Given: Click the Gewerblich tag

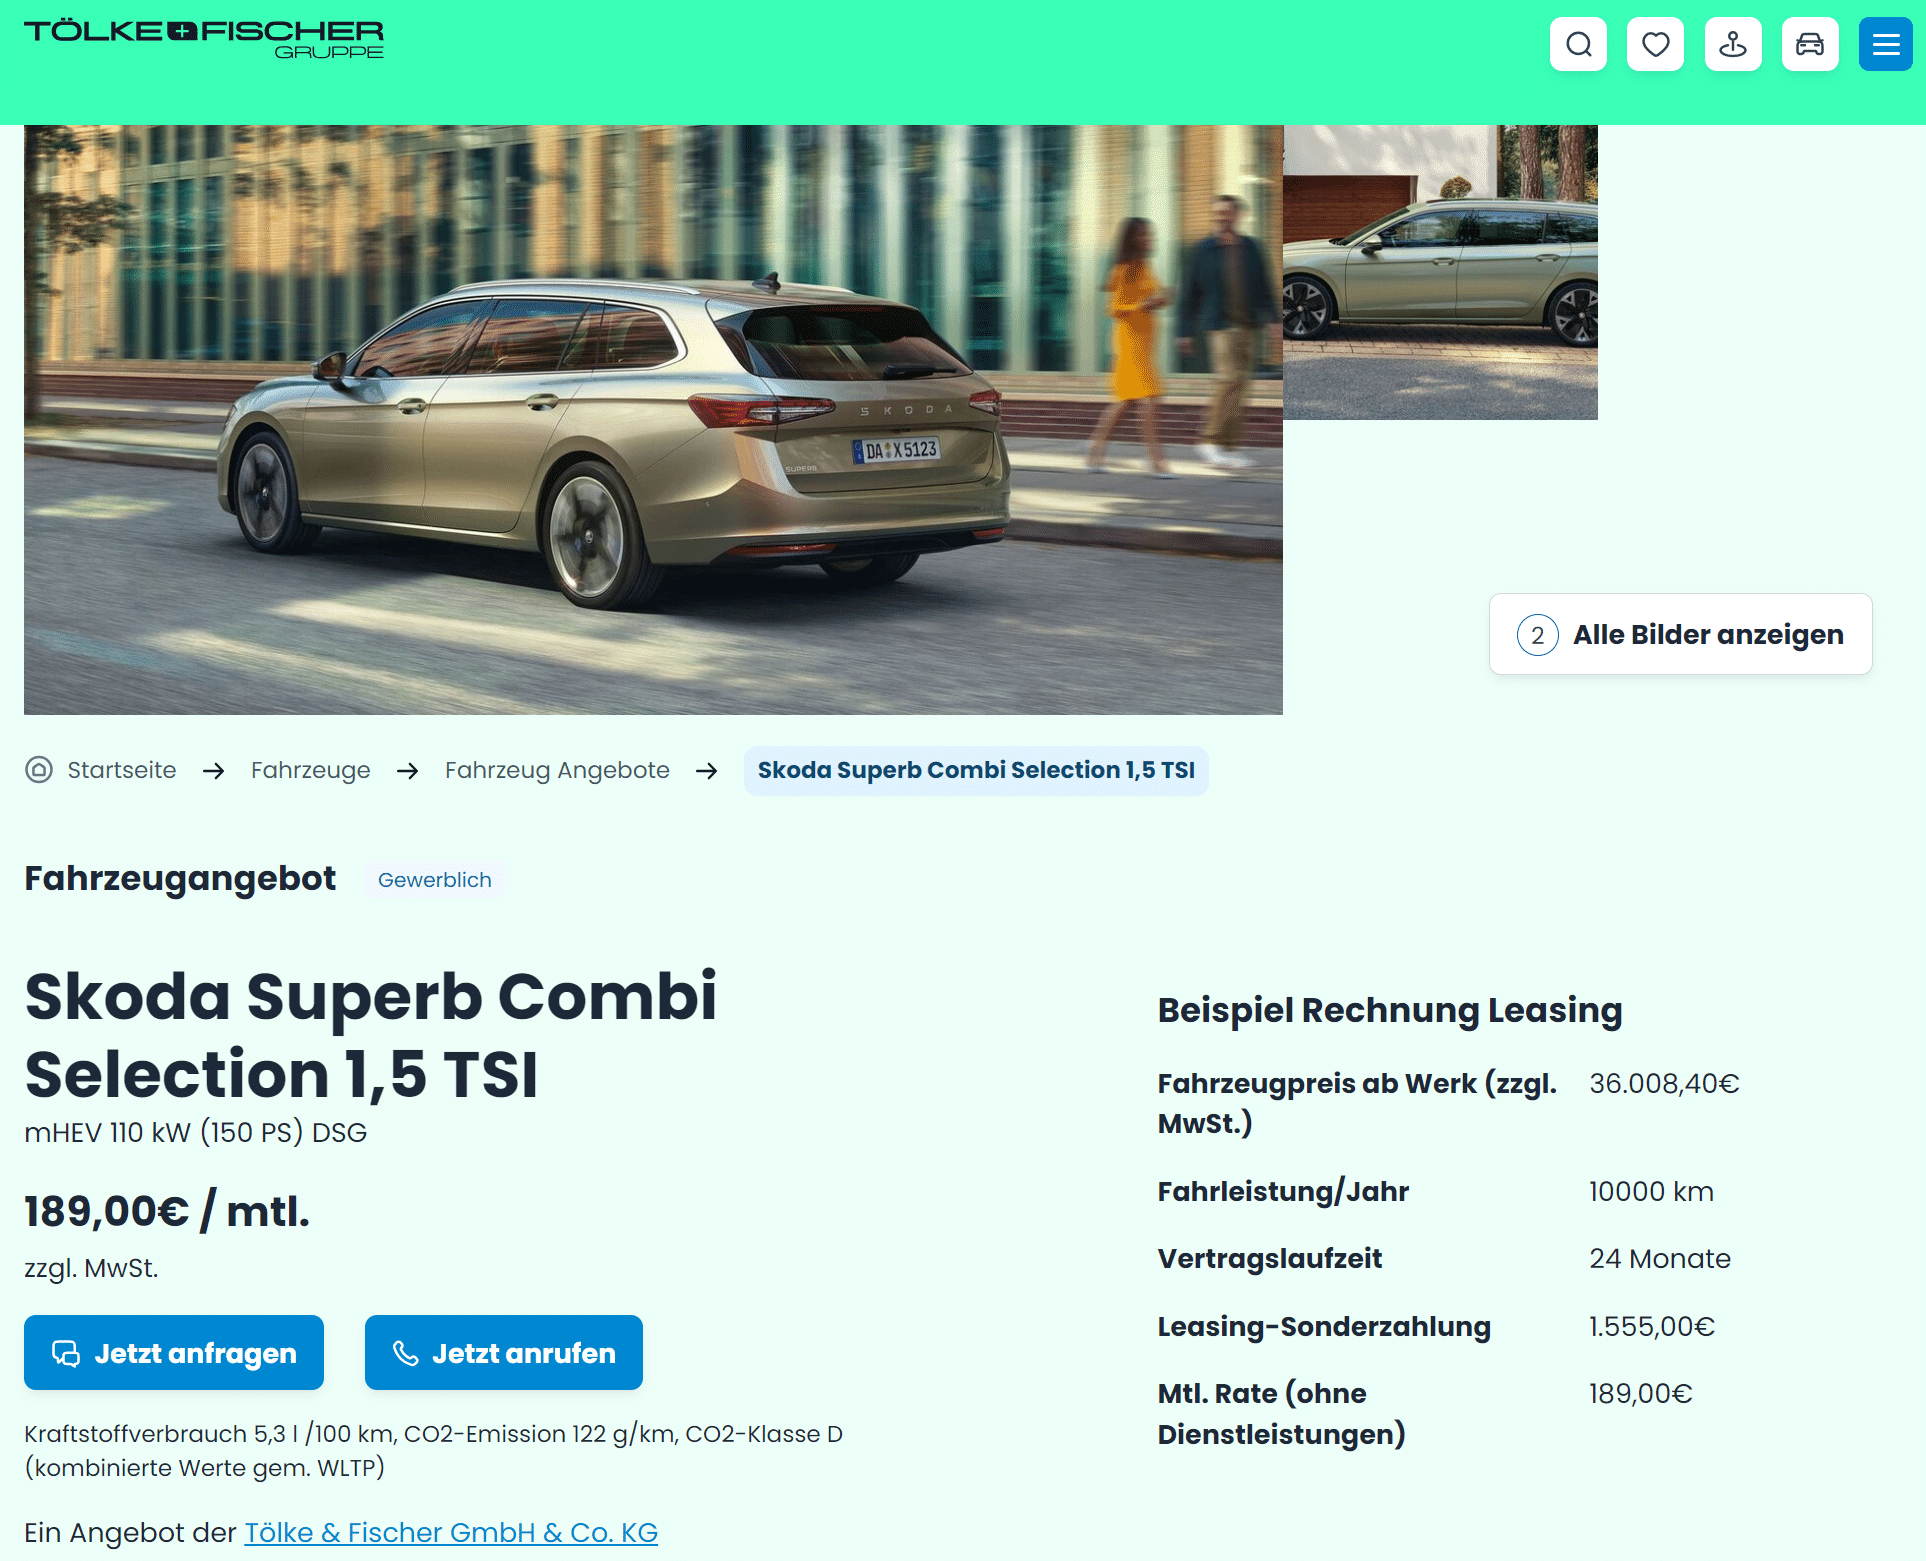Looking at the screenshot, I should pos(434,880).
